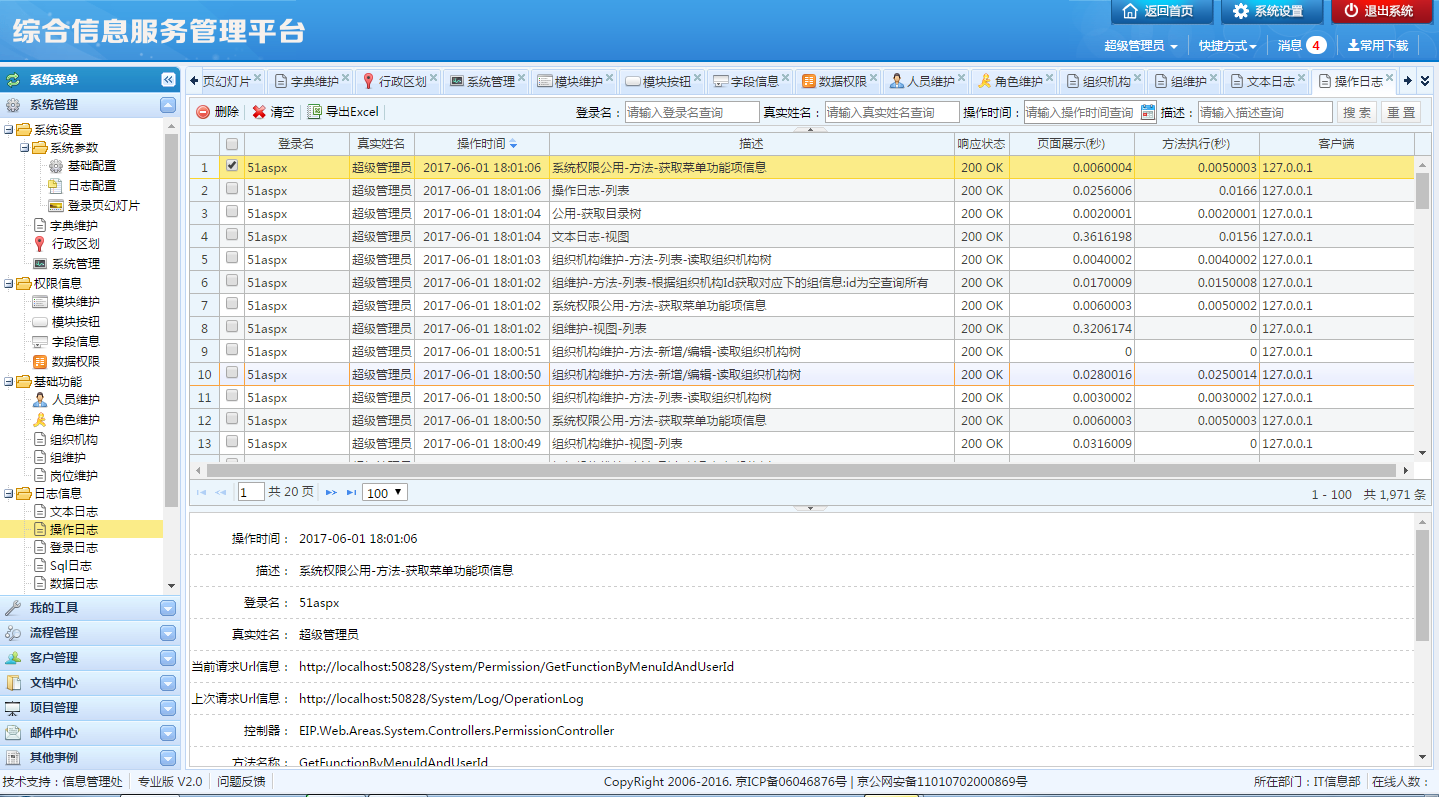Viewport: 1439px width, 797px height.
Task: Check the checkbox for row 9
Action: (232, 351)
